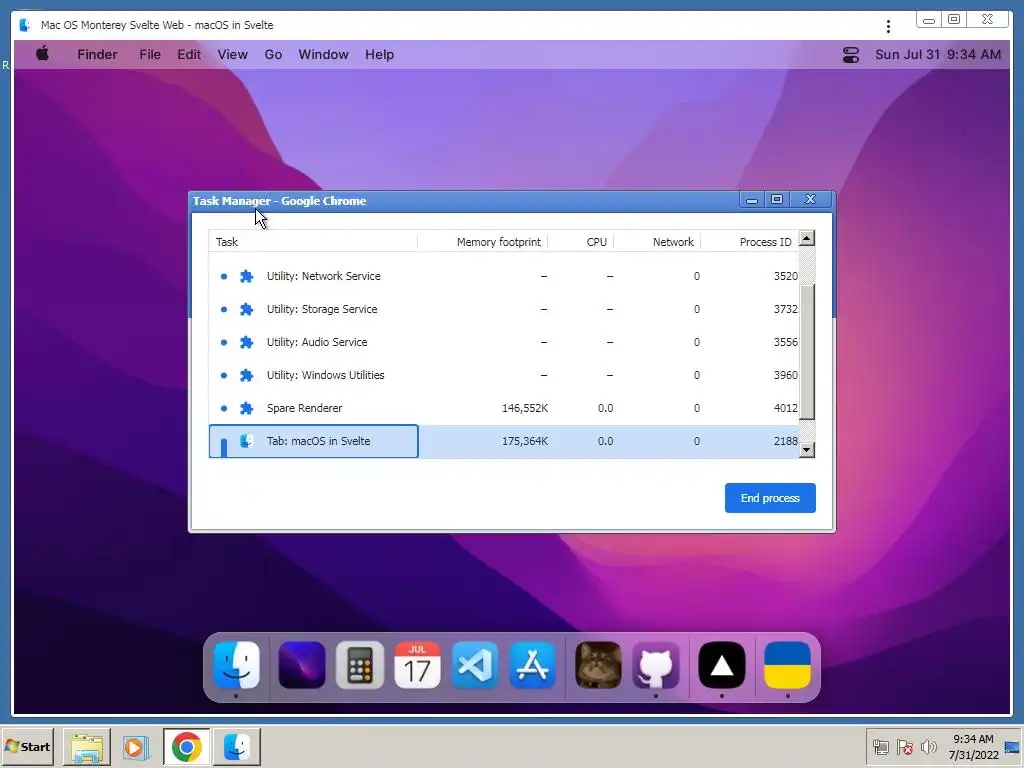Click the Chrome three-dot menu in title bar
Viewport: 1024px width, 768px height.
(x=888, y=26)
